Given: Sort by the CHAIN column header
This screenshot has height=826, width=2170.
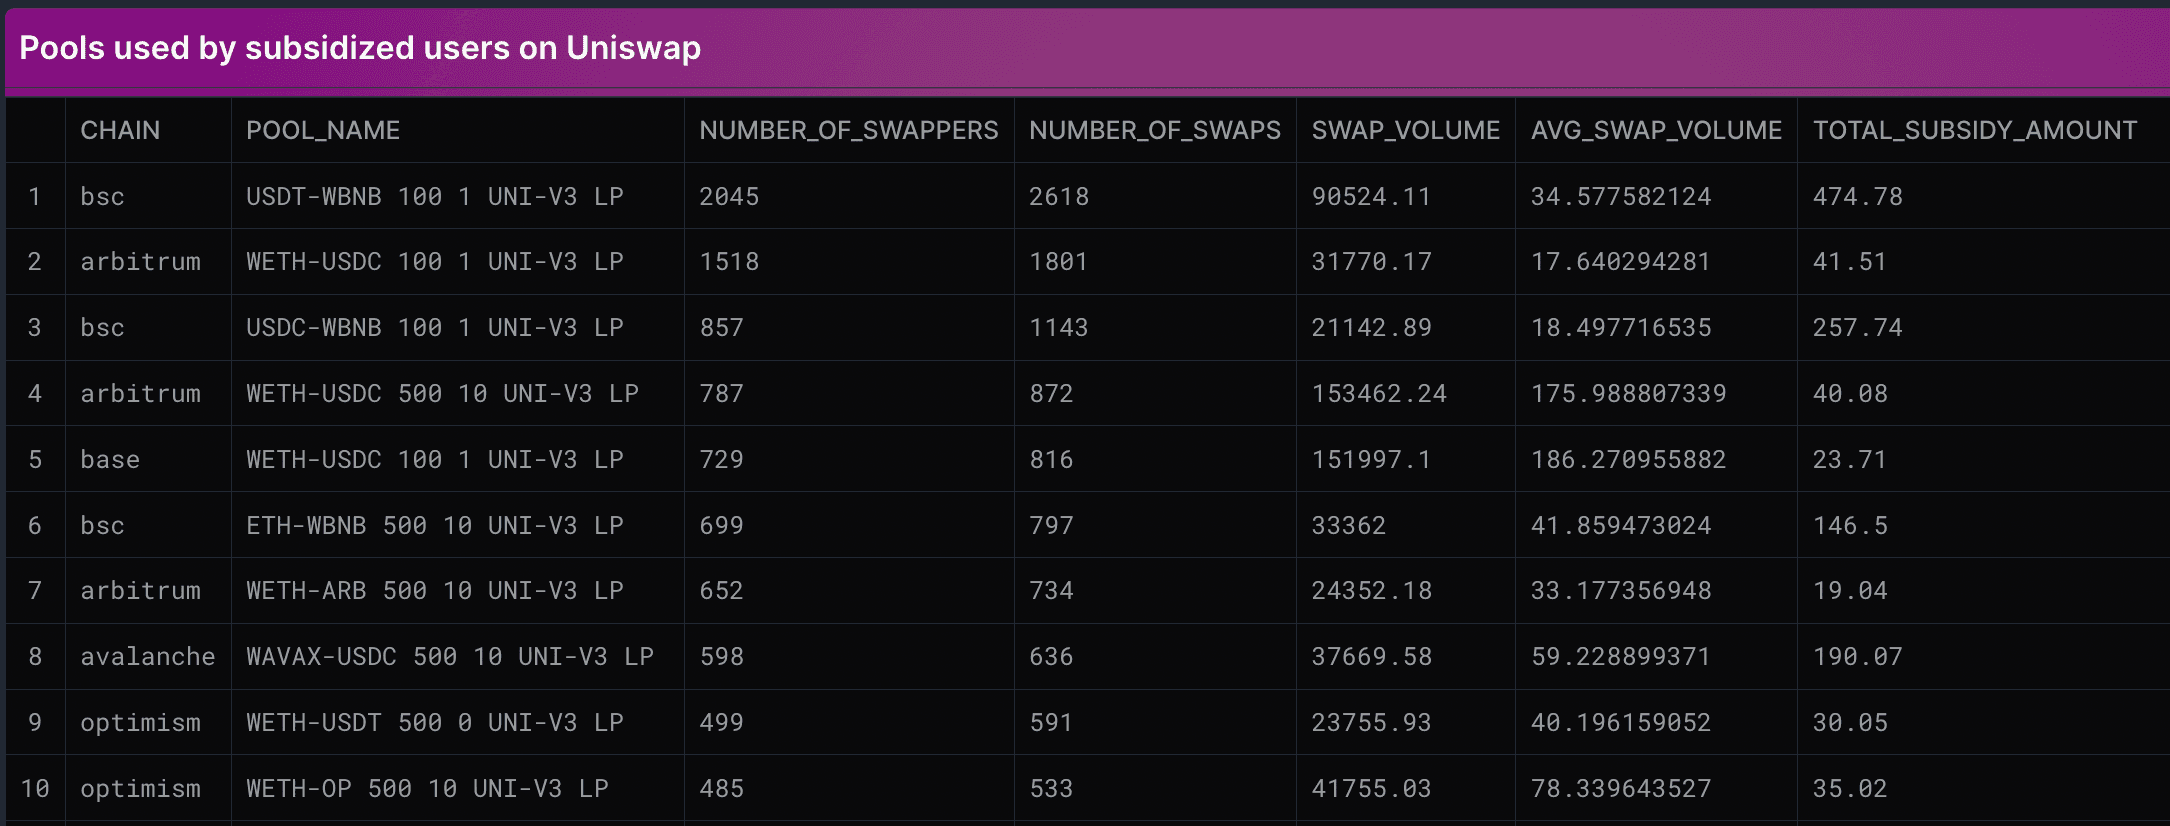Looking at the screenshot, I should coord(120,130).
